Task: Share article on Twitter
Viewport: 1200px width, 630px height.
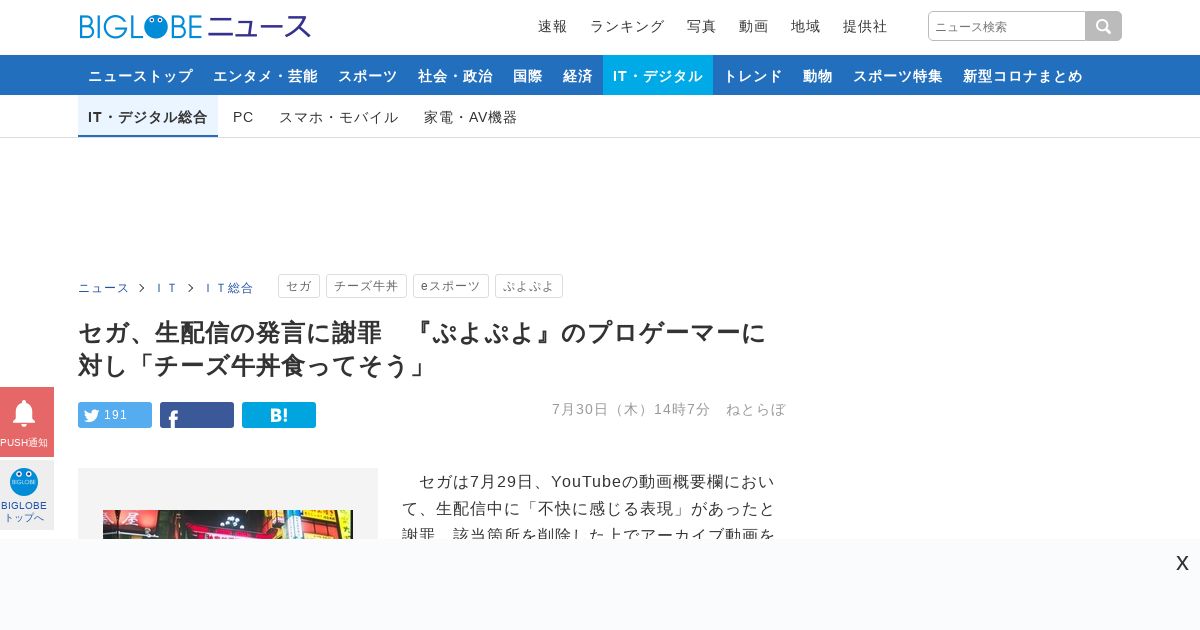Action: pos(115,415)
